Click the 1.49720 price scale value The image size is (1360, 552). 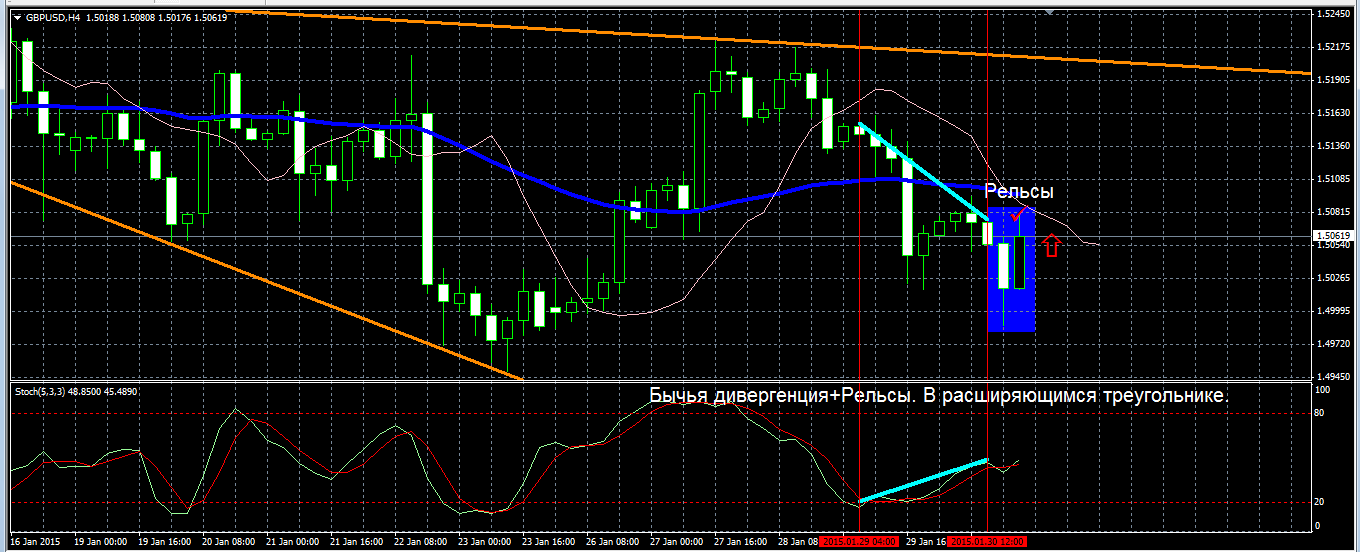1336,344
